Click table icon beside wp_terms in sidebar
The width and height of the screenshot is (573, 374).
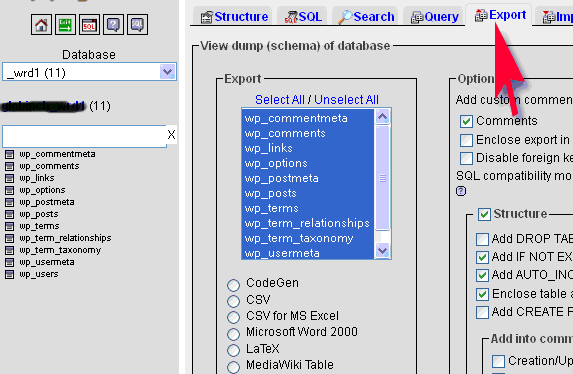click(x=10, y=226)
